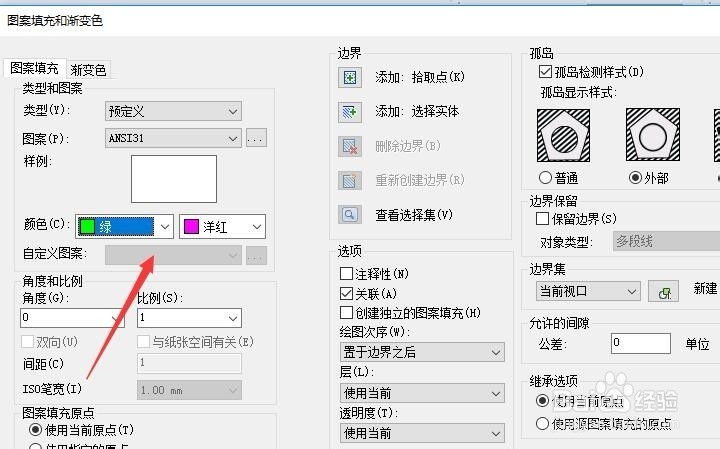Image resolution: width=720 pixels, height=449 pixels.
Task: Open the 边界集 dropdown showing 当前视口
Action: (588, 292)
